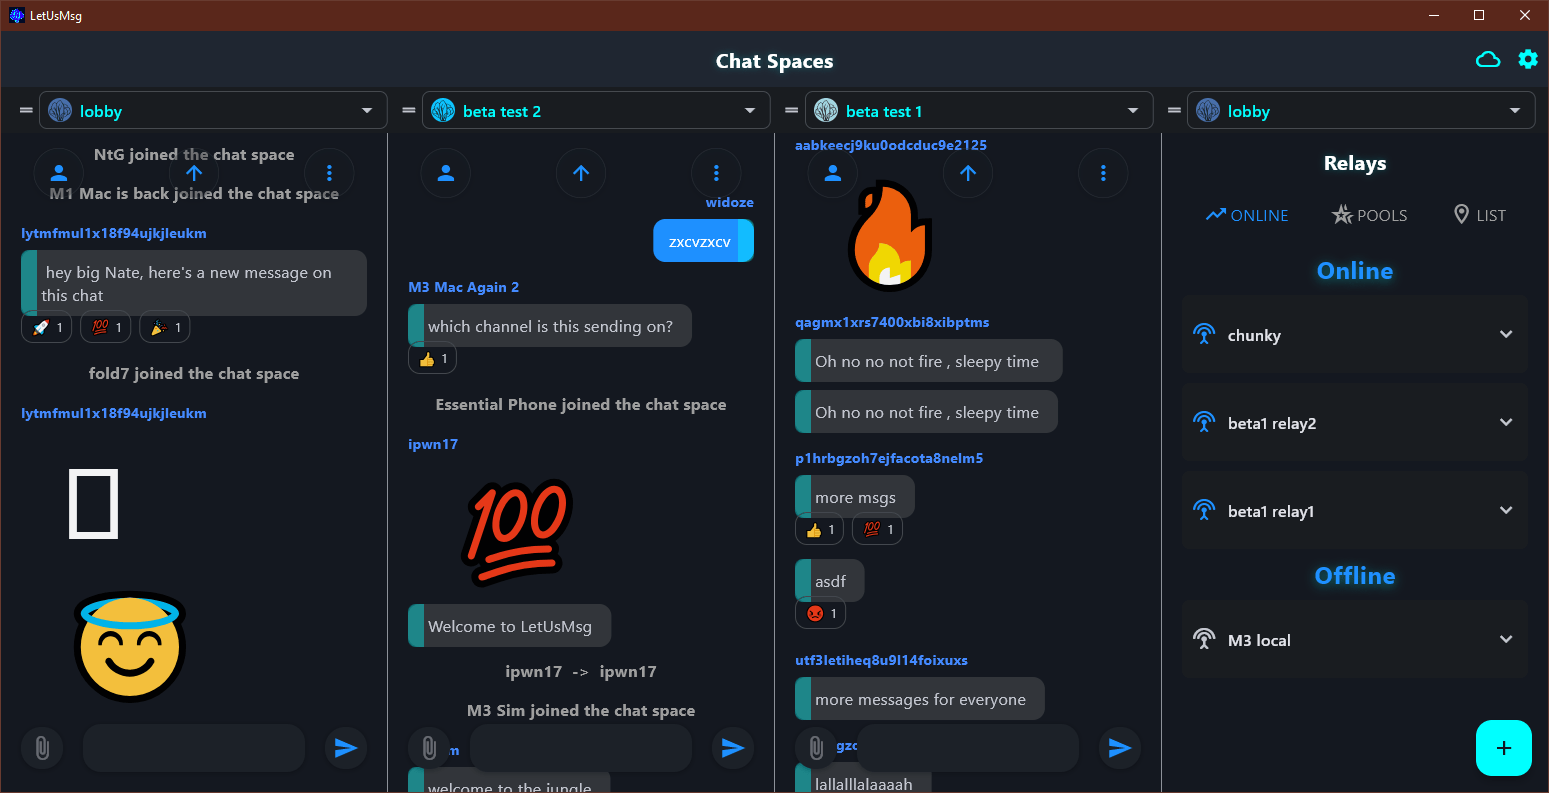
Task: Toggle rocket reaction on Nate message
Action: click(x=47, y=328)
